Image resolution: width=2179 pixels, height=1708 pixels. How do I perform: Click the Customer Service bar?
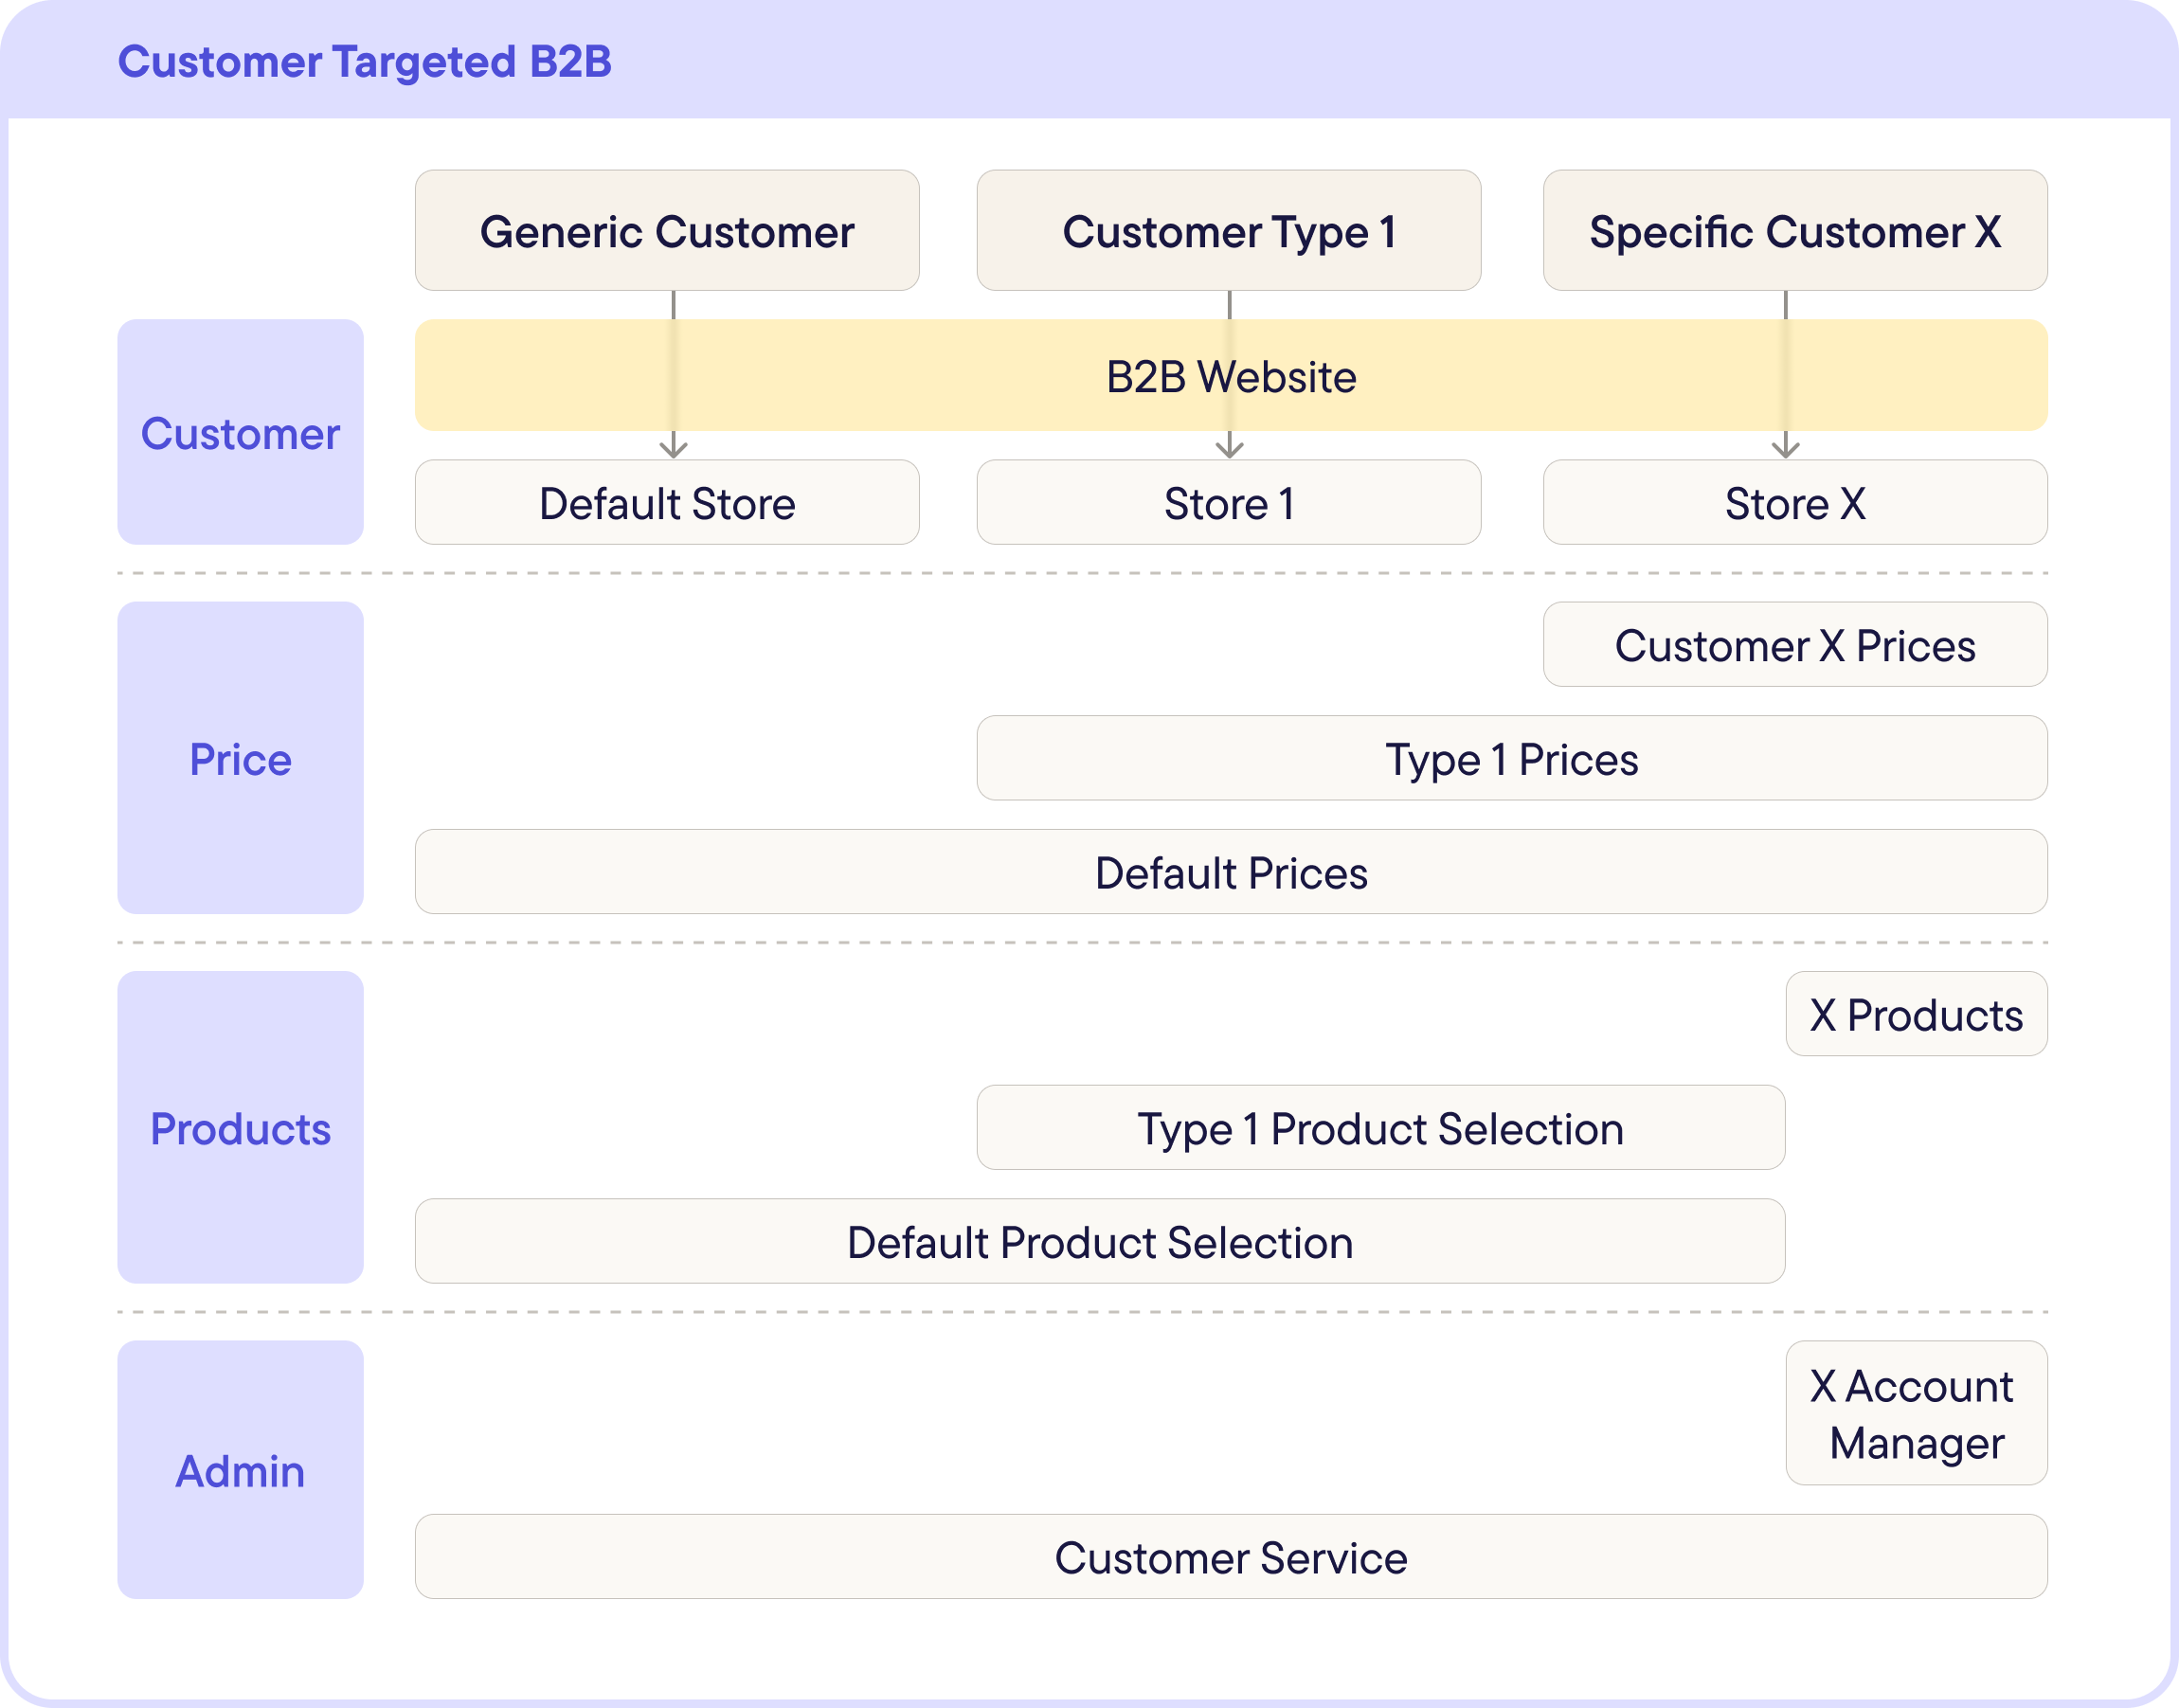(1231, 1556)
